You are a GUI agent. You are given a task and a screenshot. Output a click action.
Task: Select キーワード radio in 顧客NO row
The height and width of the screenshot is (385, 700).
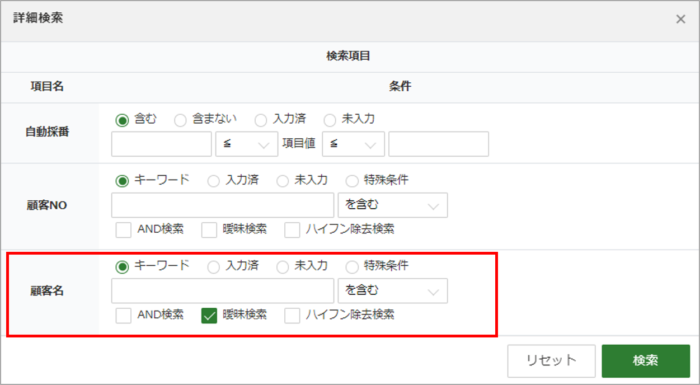coord(122,181)
